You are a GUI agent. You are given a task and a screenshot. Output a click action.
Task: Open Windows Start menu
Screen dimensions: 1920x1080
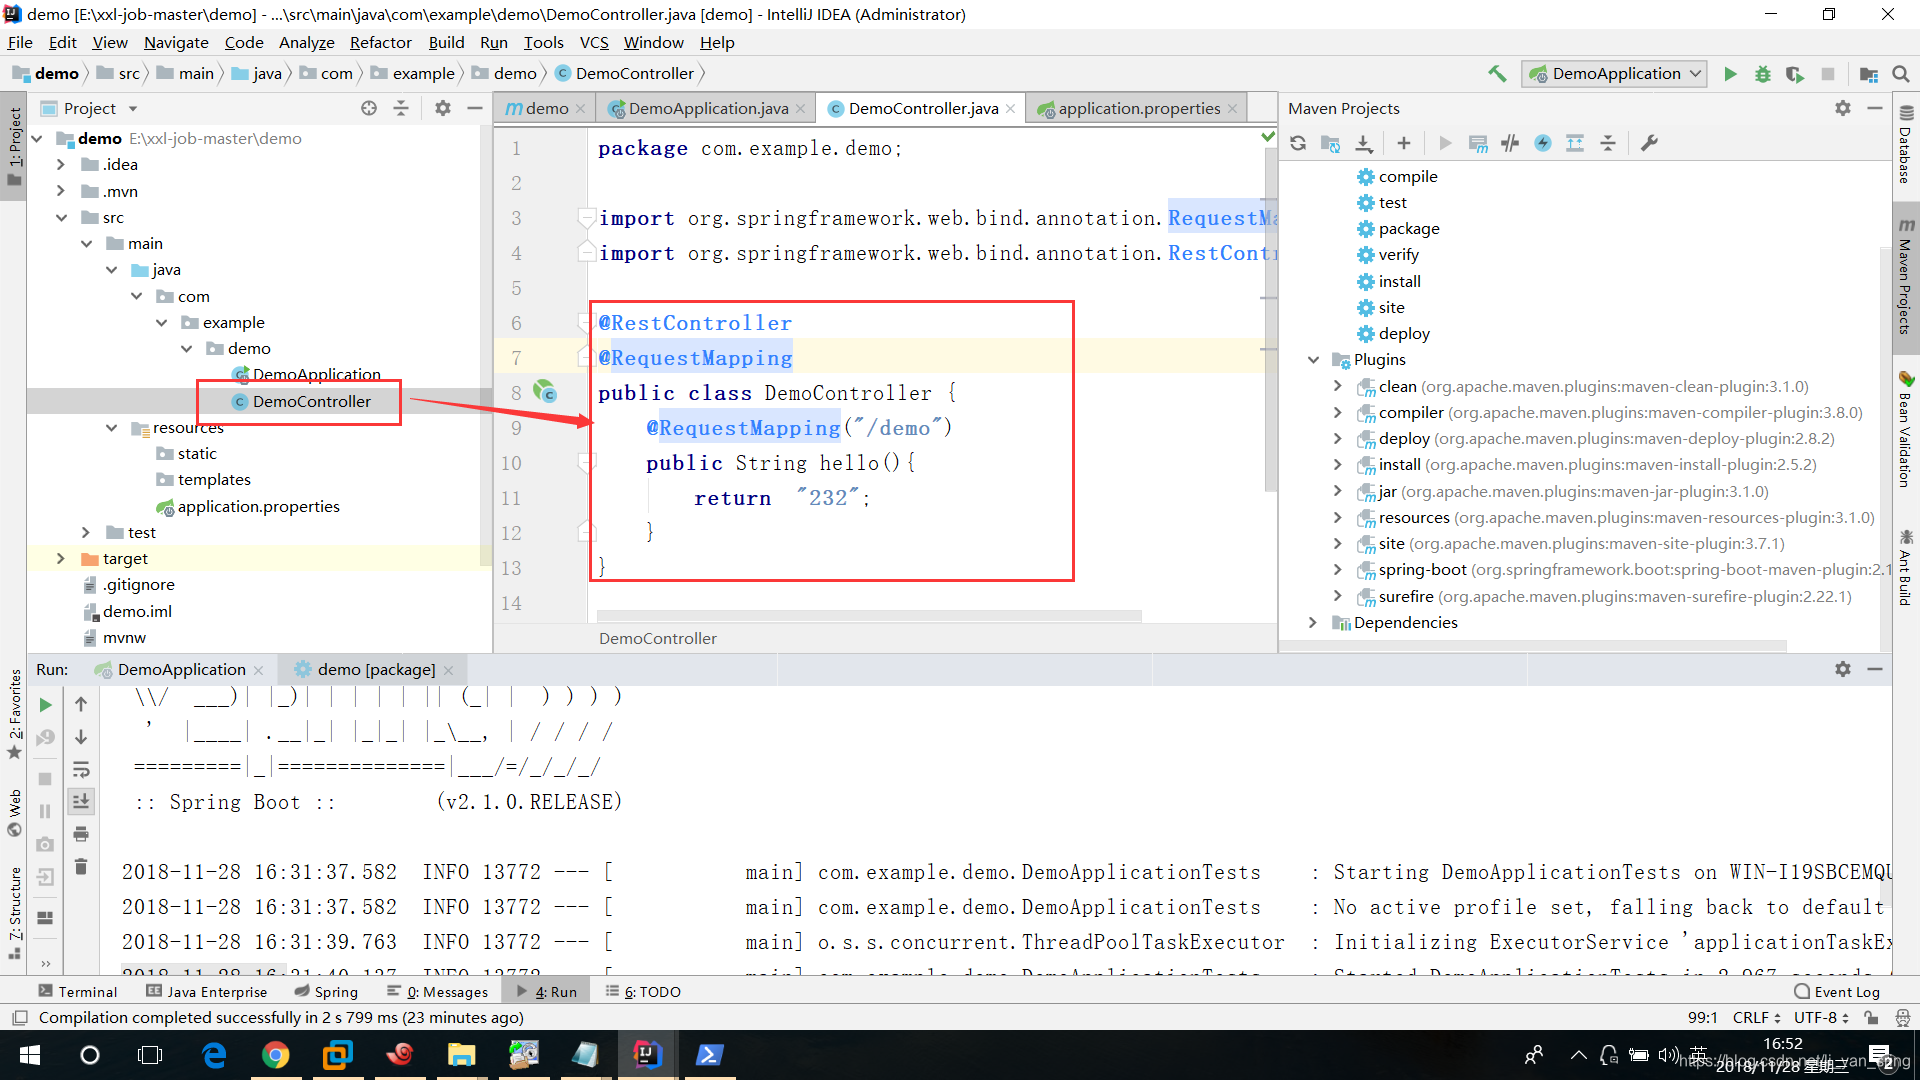pos(30,1055)
